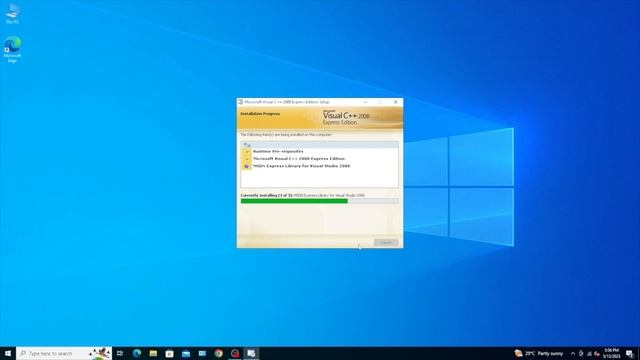Click the Visual C++ 2008 Express Edition logo
This screenshot has width=640, height=360.
(x=346, y=118)
